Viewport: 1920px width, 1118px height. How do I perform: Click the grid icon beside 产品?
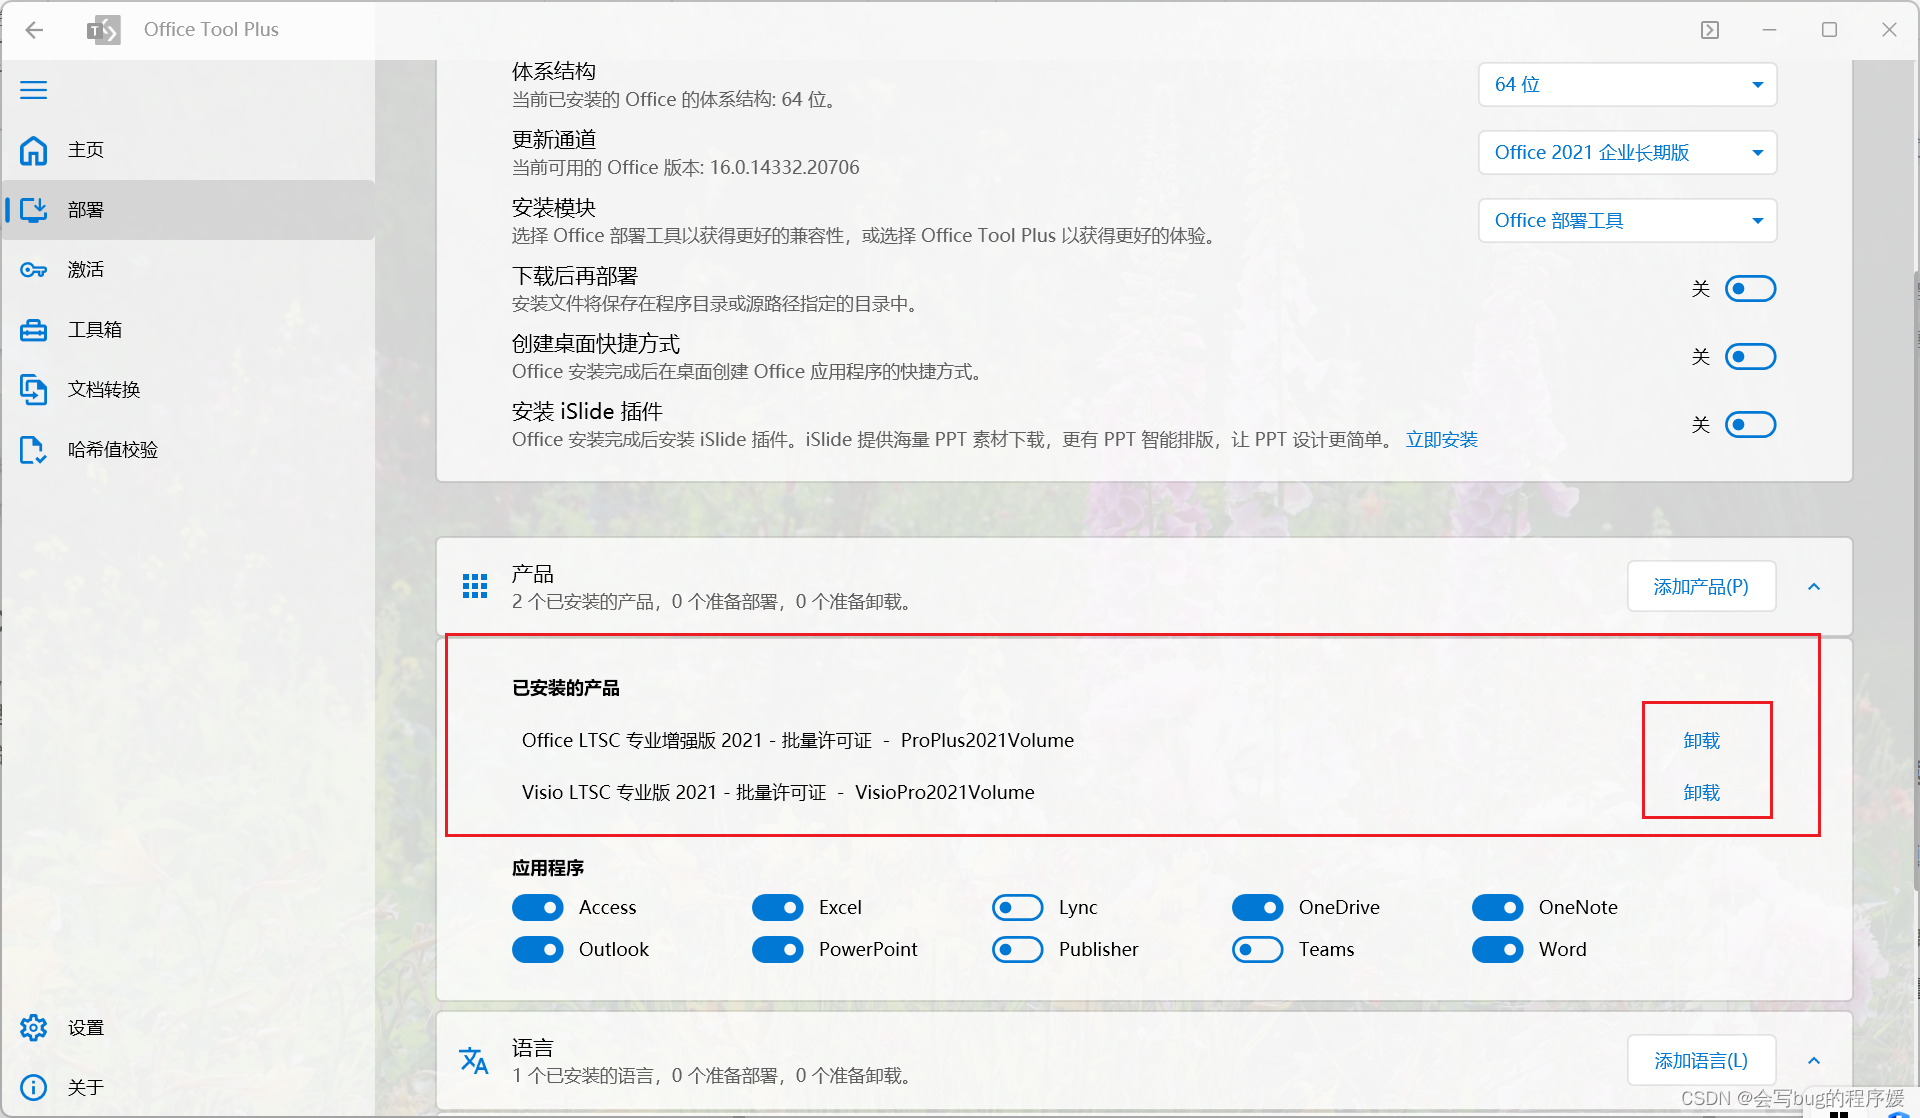[474, 586]
